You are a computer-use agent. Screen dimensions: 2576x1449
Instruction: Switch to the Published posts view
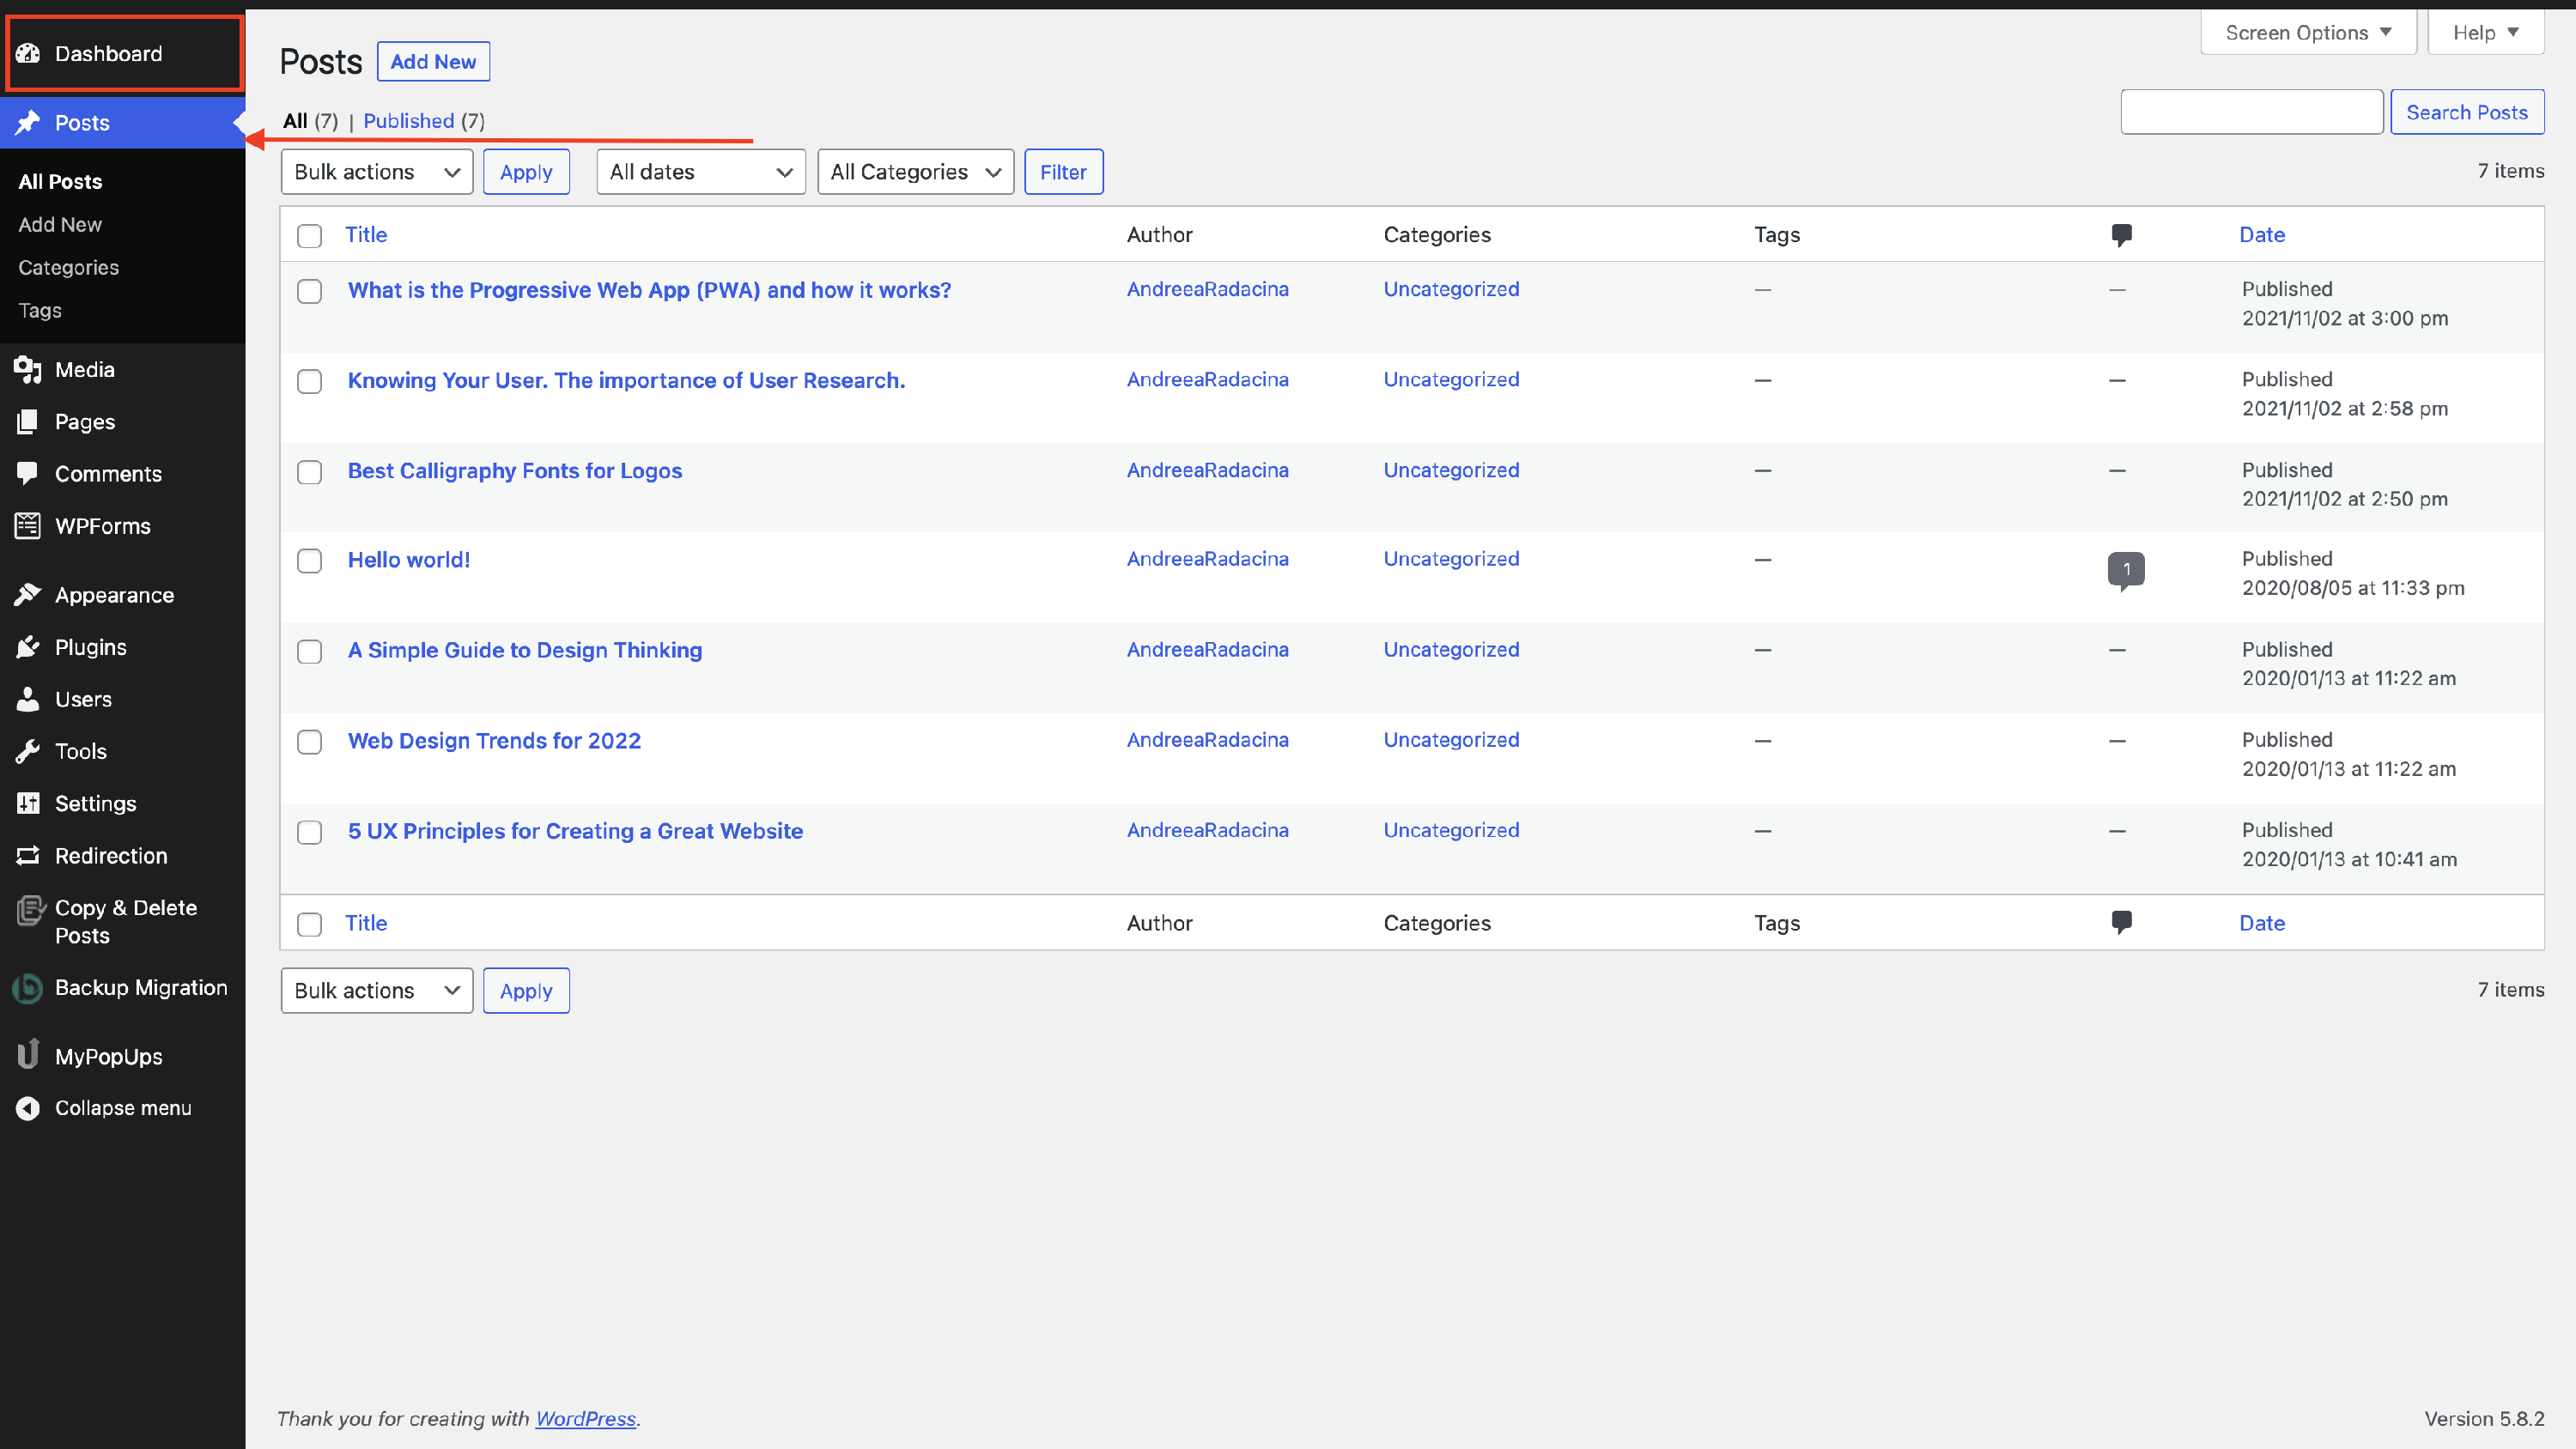click(x=408, y=121)
